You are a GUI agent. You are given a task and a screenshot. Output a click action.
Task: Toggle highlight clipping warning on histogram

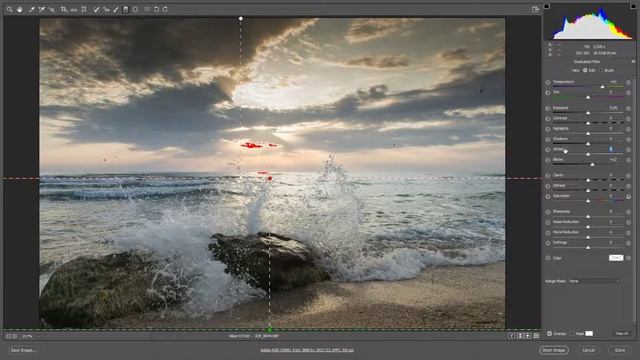click(633, 6)
